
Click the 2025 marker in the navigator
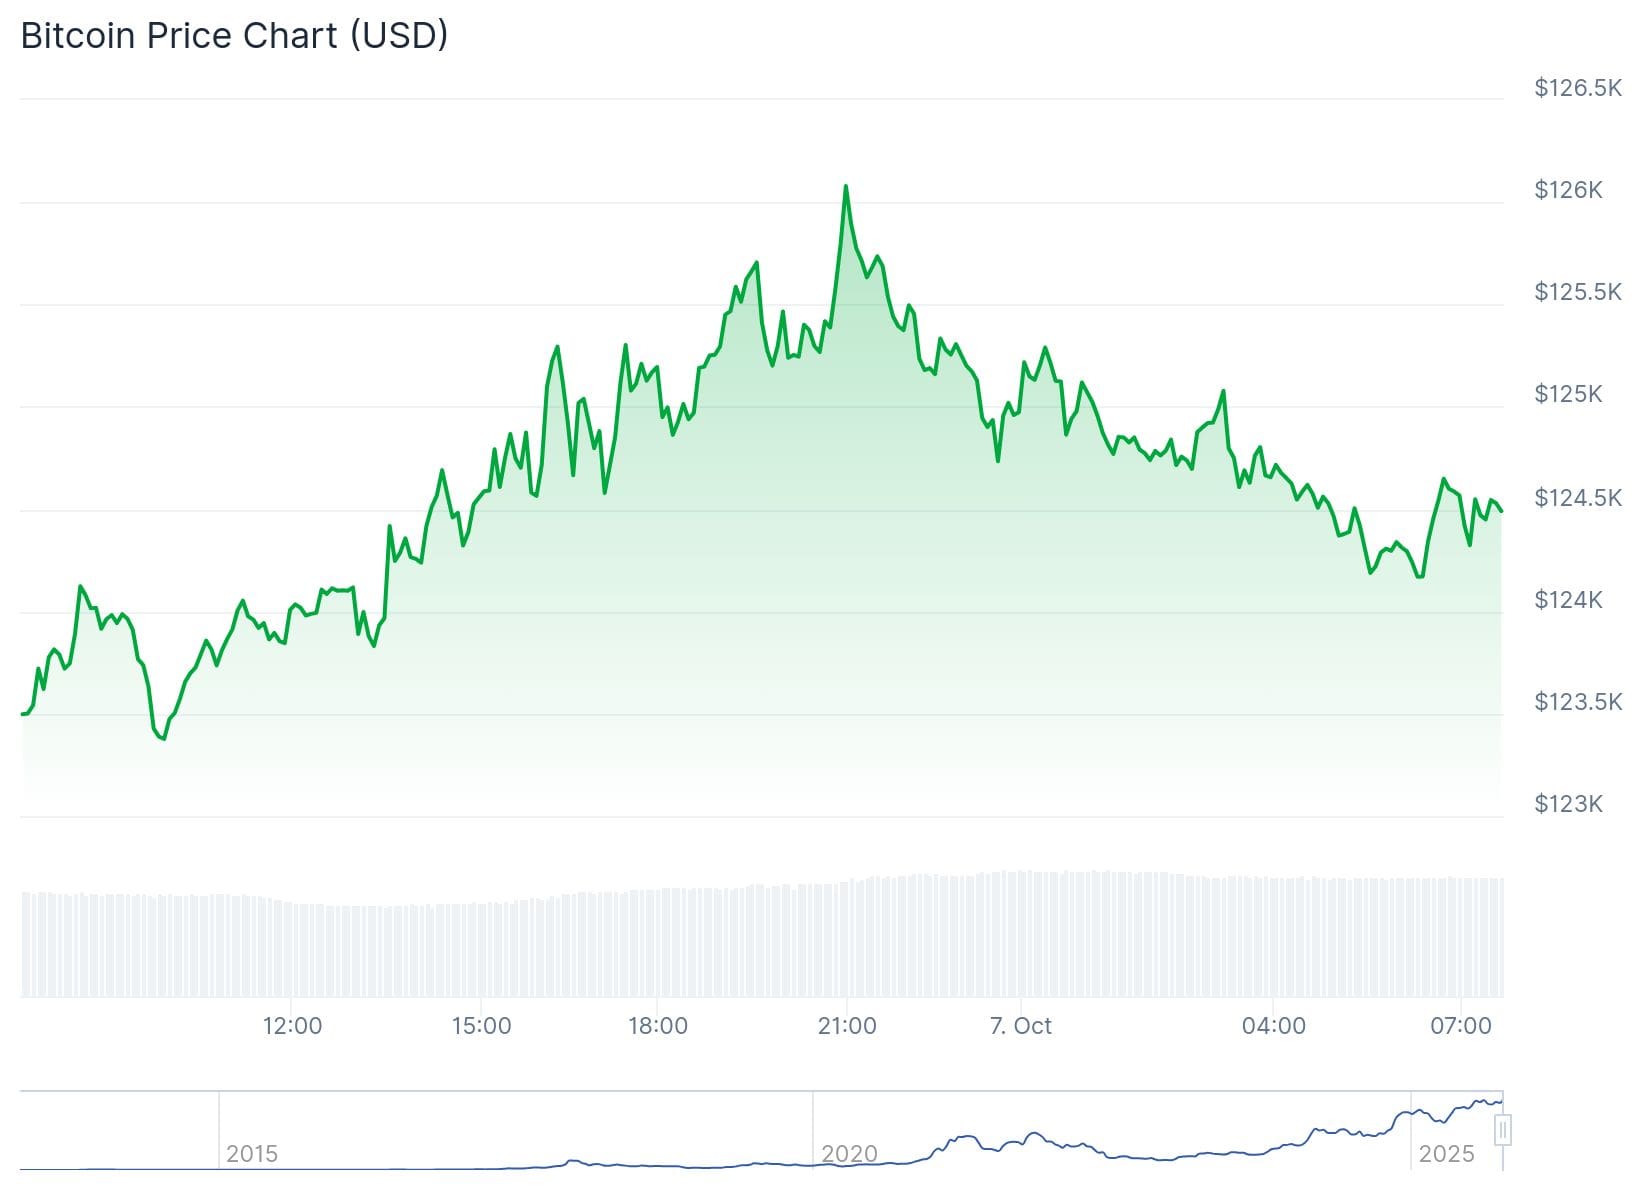(x=1446, y=1154)
